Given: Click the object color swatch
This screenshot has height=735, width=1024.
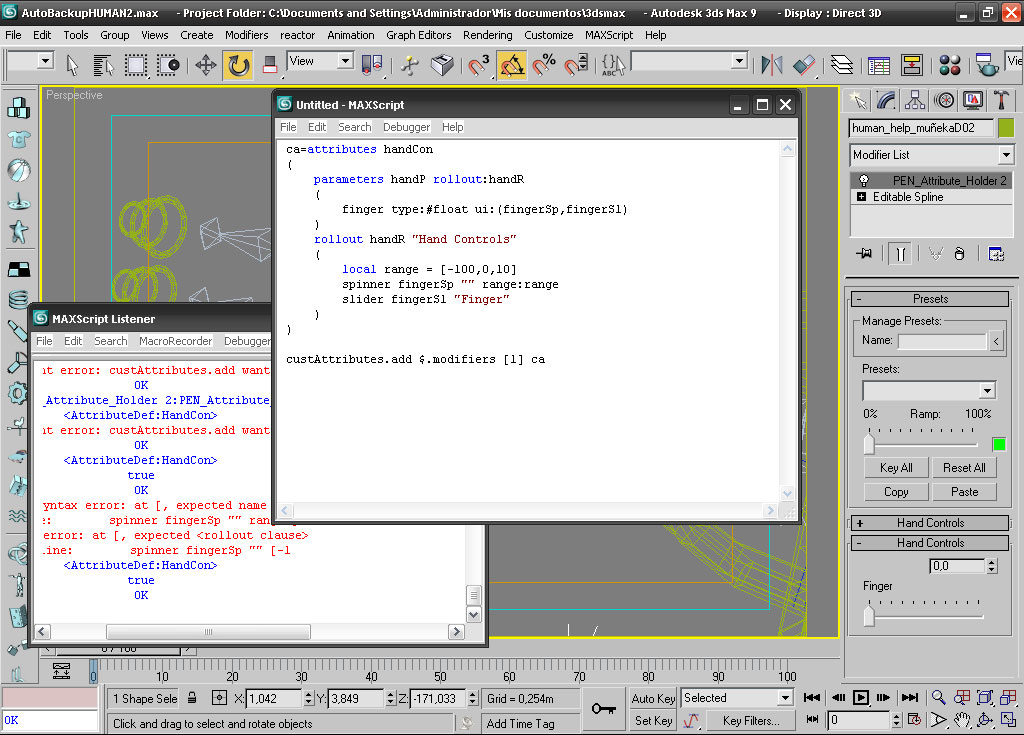Looking at the screenshot, I should click(1006, 128).
